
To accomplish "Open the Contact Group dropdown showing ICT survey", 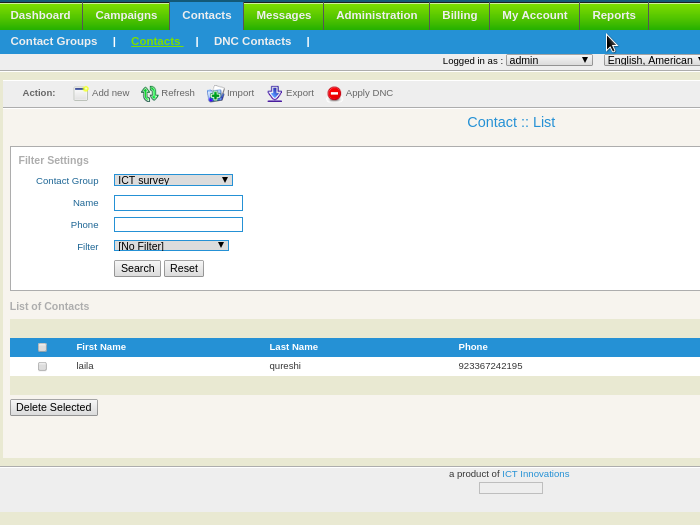I will (x=173, y=180).
